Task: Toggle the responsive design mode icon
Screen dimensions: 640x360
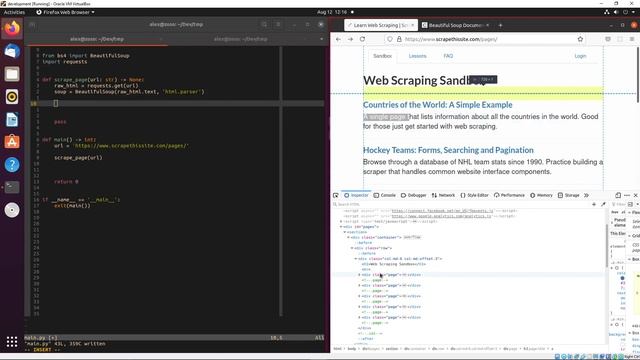Action: coord(618,196)
